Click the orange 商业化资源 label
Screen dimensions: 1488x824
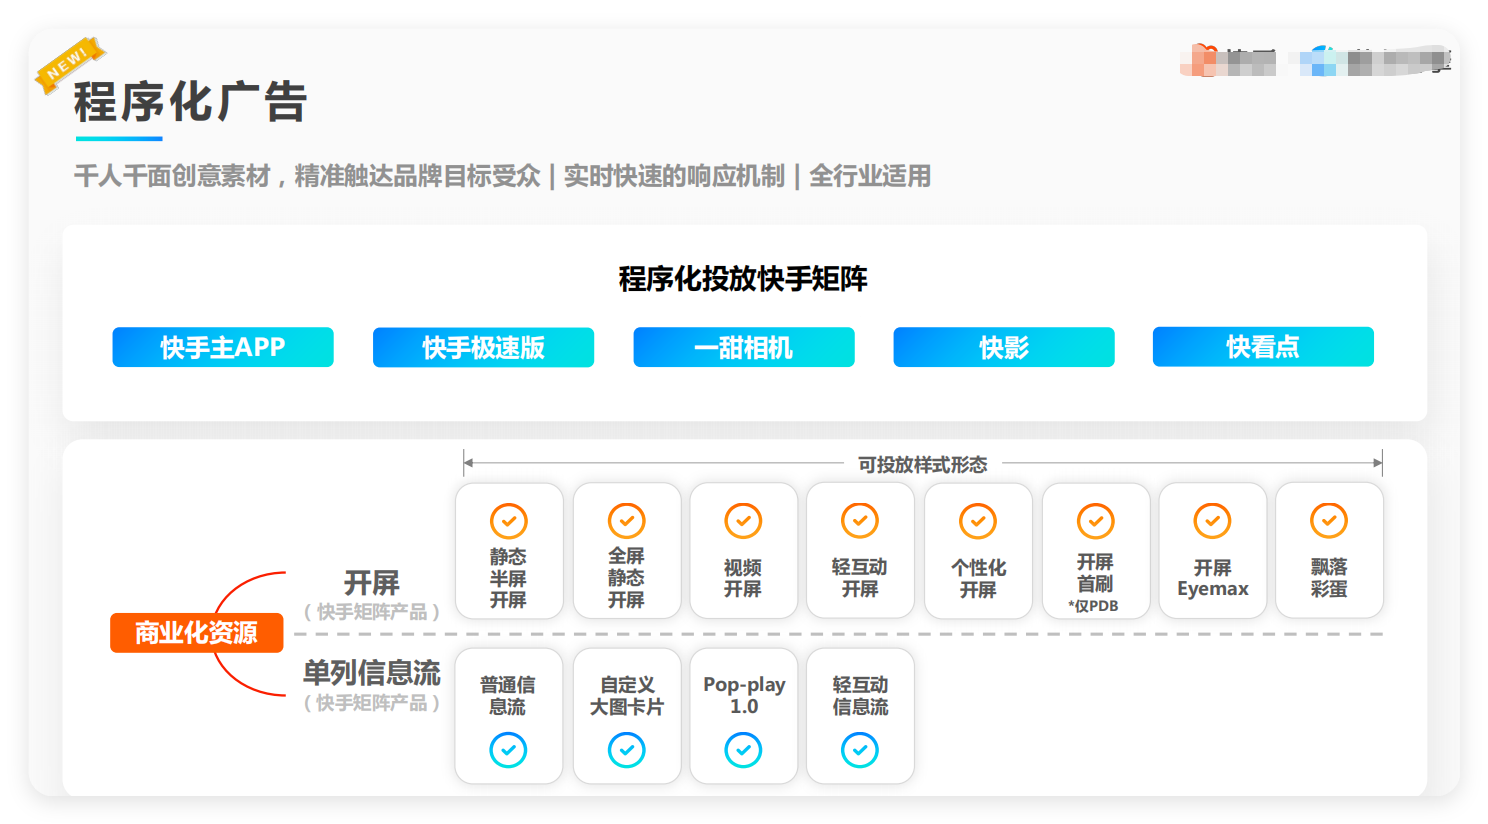click(196, 632)
